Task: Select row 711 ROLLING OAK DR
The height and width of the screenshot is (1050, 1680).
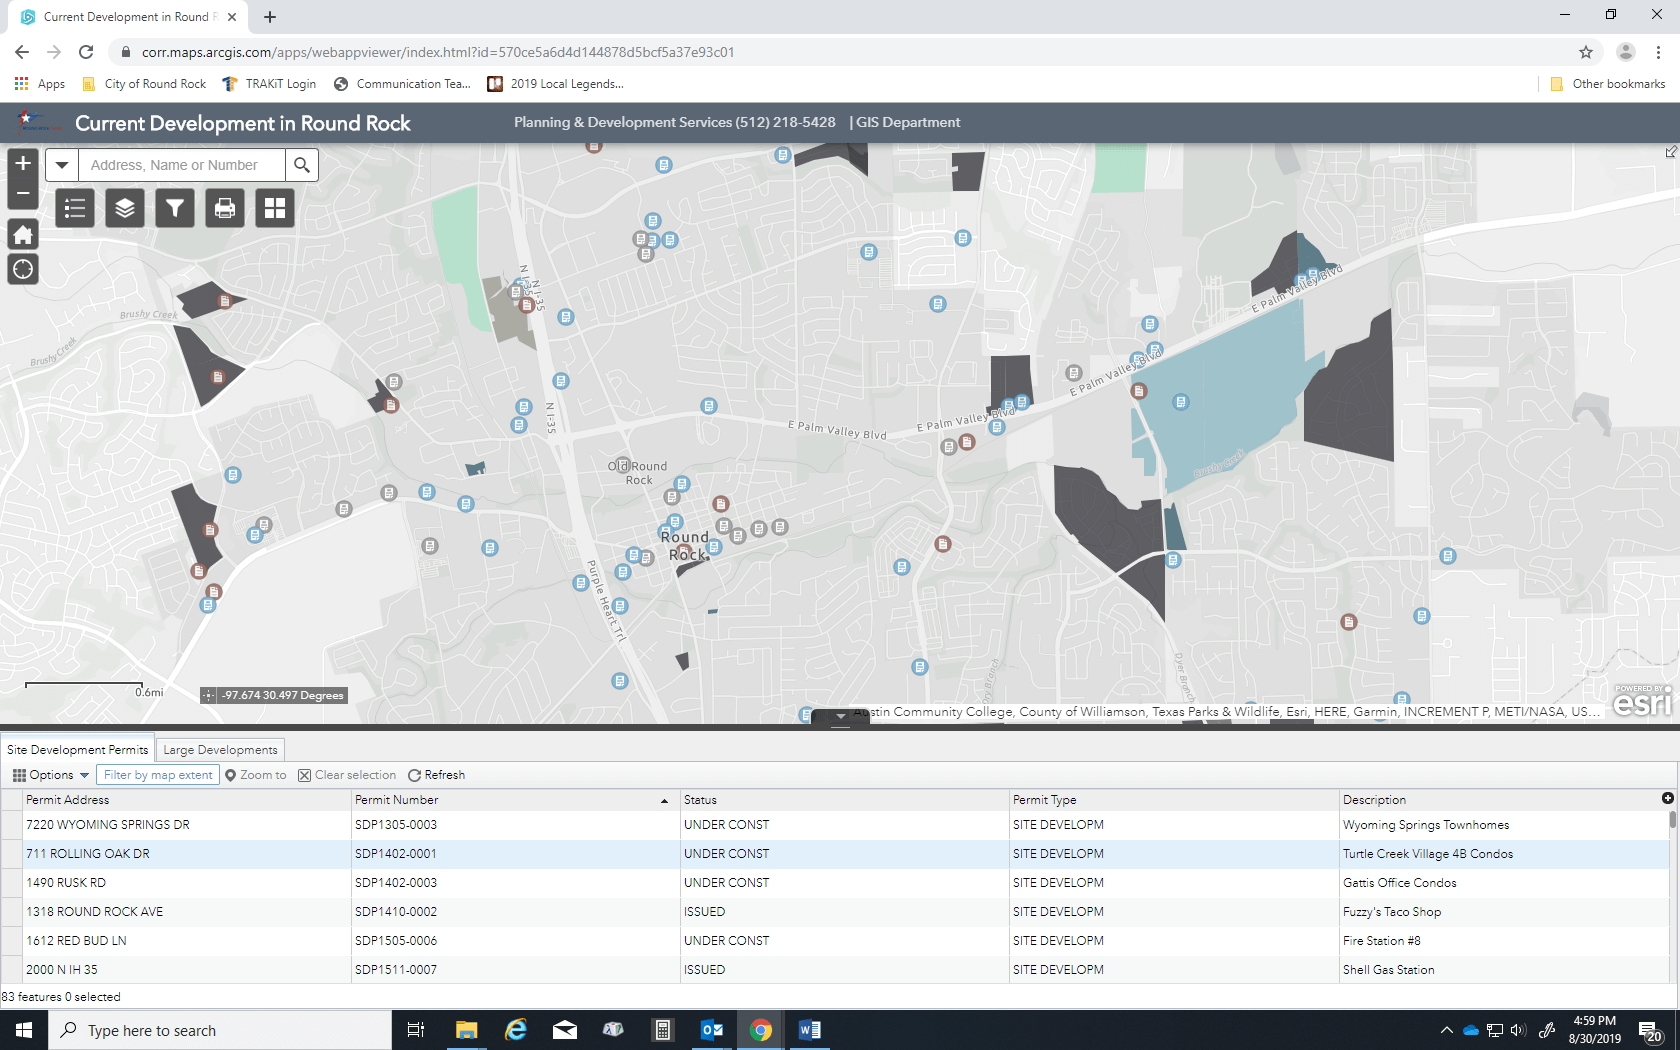Action: click(x=835, y=854)
